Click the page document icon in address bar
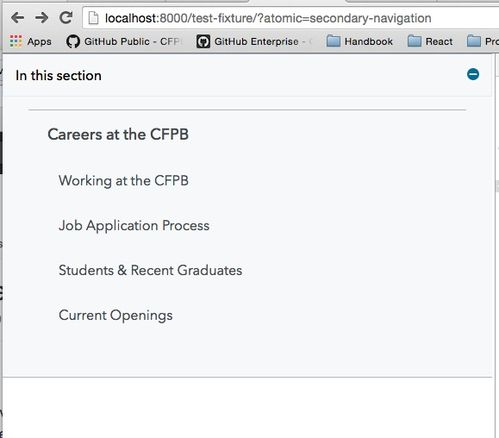This screenshot has height=438, width=499. pos(93,18)
